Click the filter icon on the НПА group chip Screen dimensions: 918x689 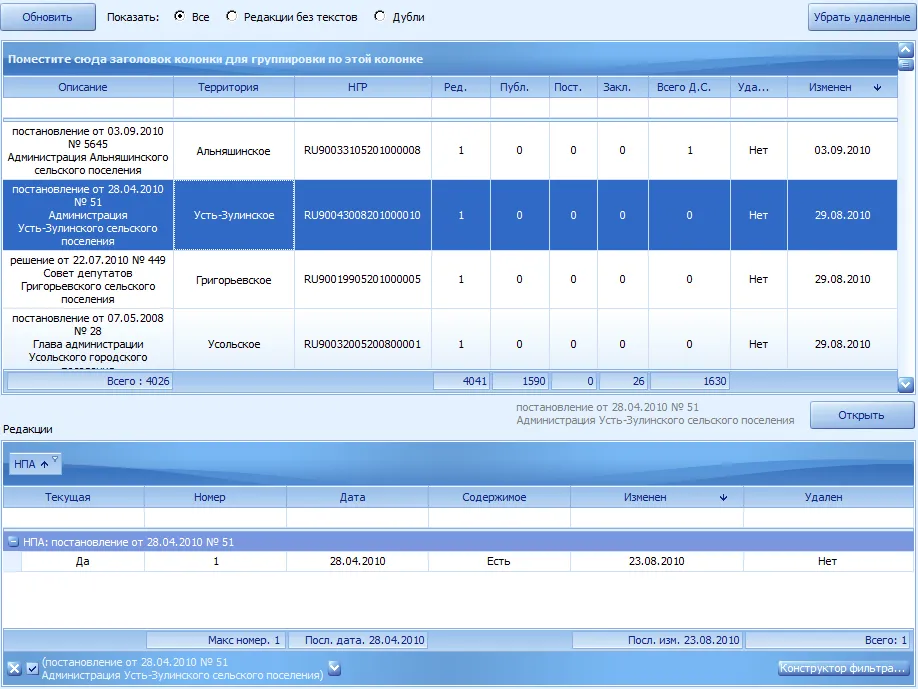(x=55, y=460)
